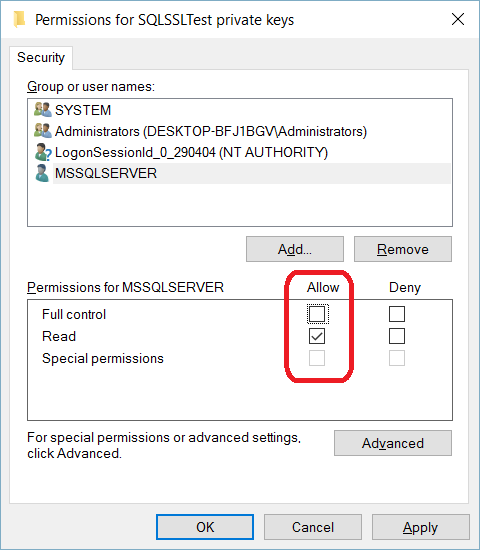Click Cancel to discard changes
The height and width of the screenshot is (550, 480).
[x=313, y=527]
